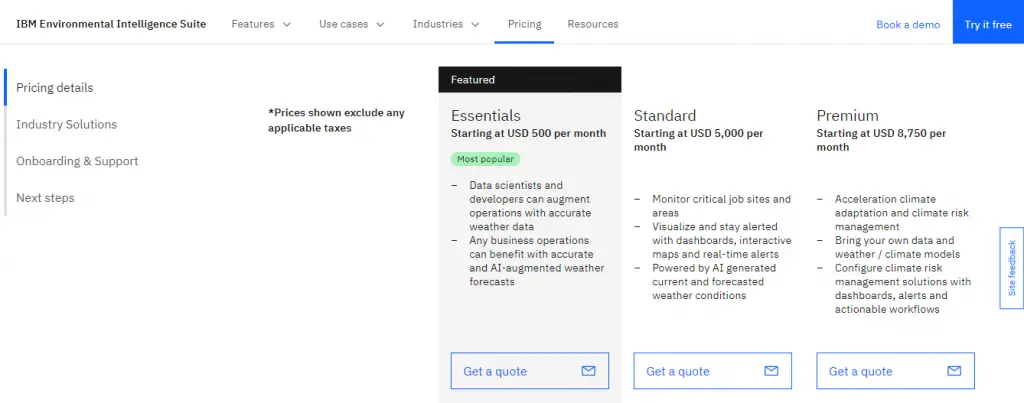Viewport: 1024px width, 403px height.
Task: Click the Featured banner
Action: [530, 80]
